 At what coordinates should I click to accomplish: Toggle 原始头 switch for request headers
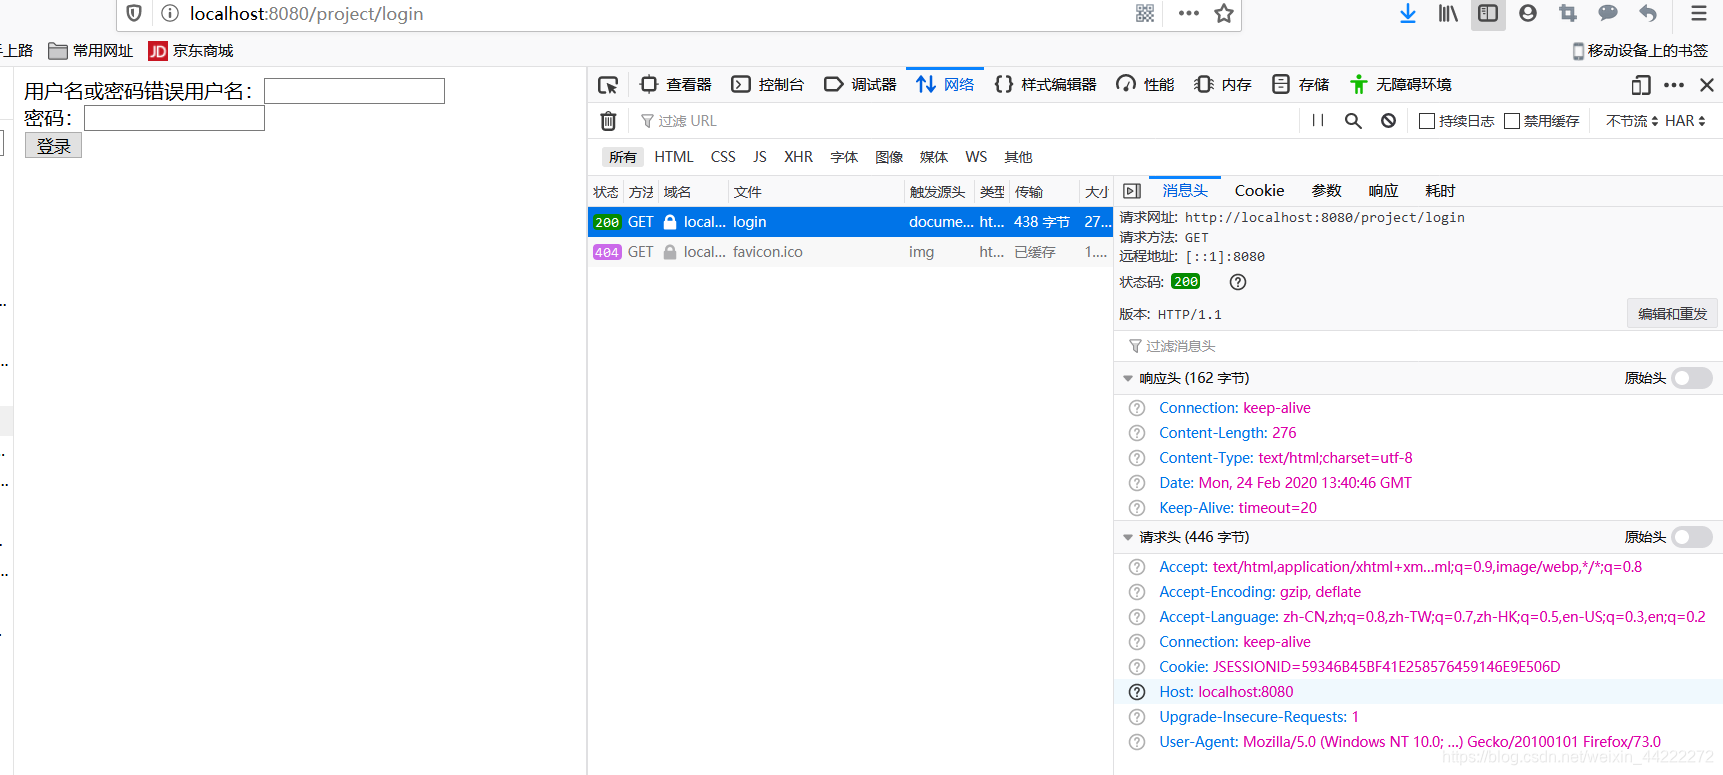click(x=1692, y=537)
